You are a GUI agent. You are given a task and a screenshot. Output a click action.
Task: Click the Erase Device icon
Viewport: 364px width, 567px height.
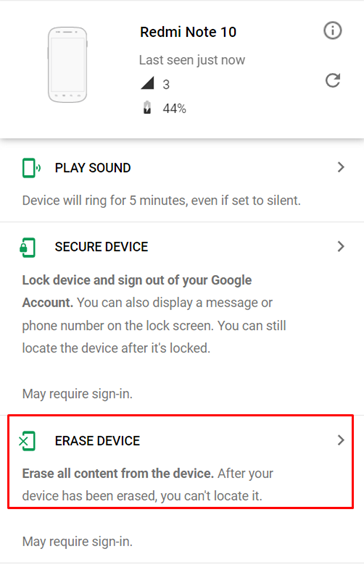click(27, 441)
